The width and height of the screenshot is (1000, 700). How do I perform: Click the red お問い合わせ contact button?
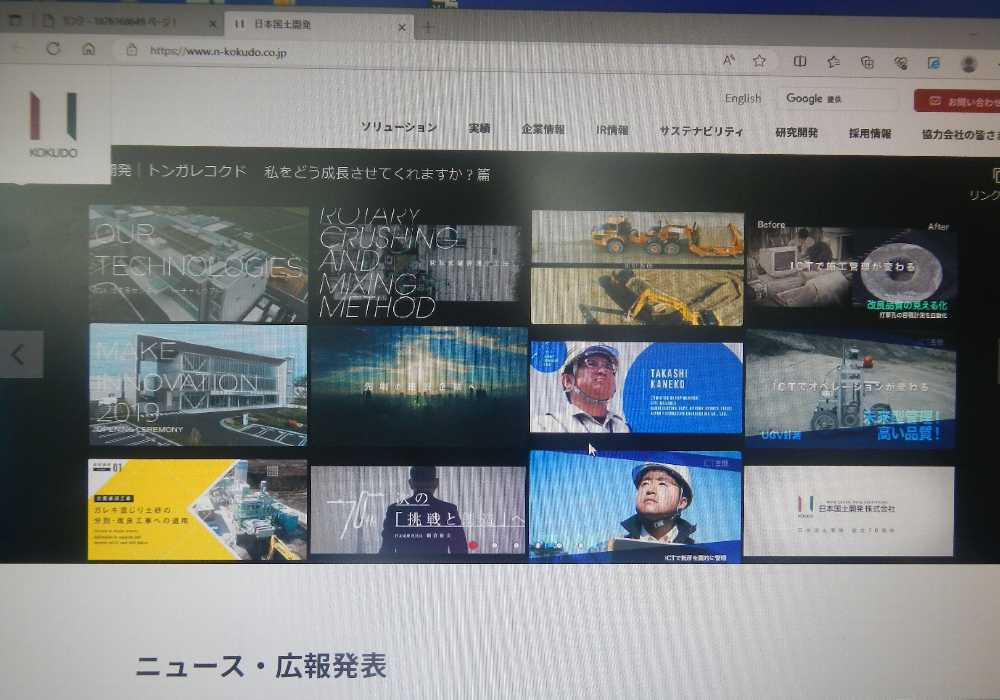click(957, 101)
